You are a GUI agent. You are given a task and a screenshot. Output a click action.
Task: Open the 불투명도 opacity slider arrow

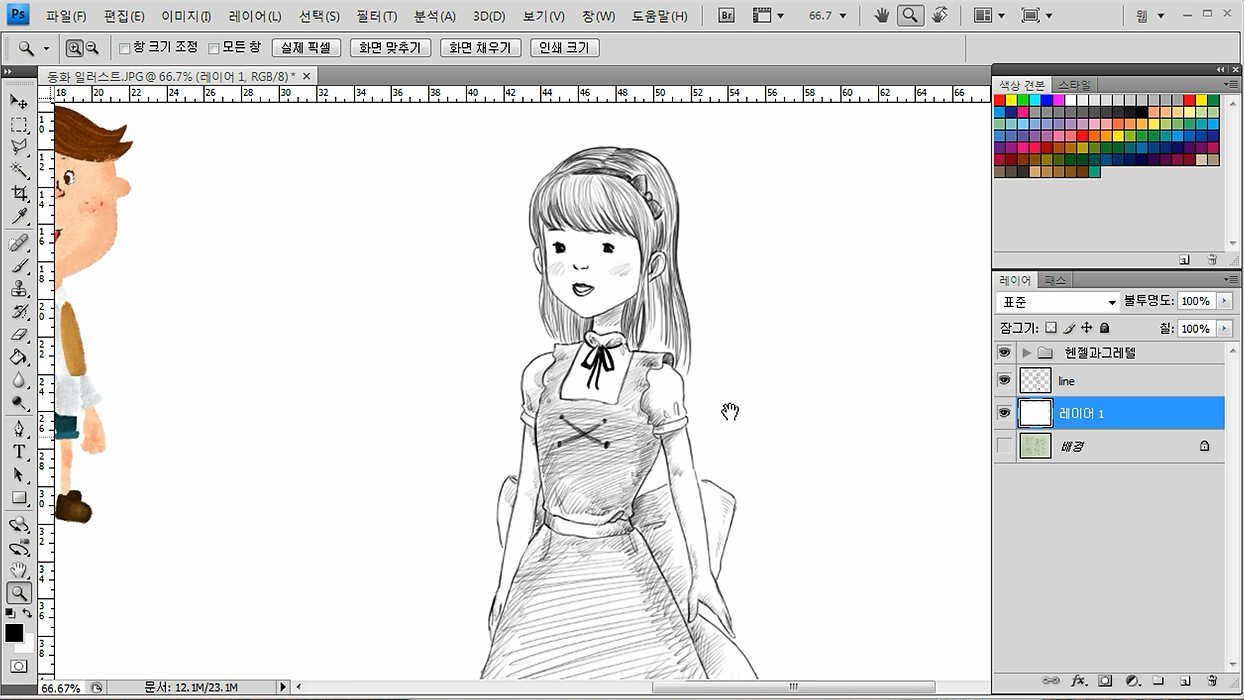click(1225, 301)
